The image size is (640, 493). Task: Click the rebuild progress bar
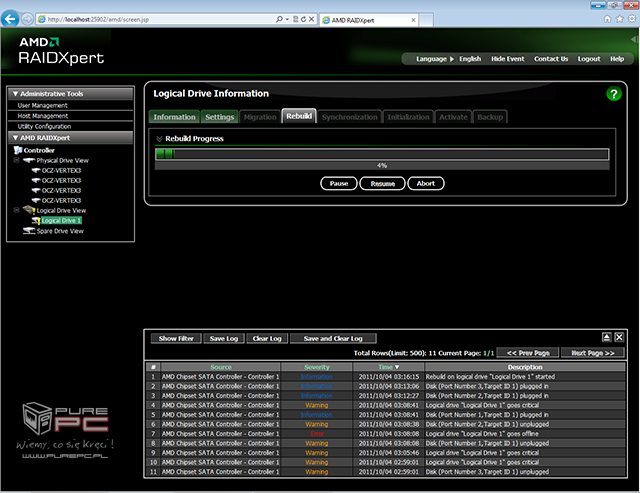(x=382, y=154)
